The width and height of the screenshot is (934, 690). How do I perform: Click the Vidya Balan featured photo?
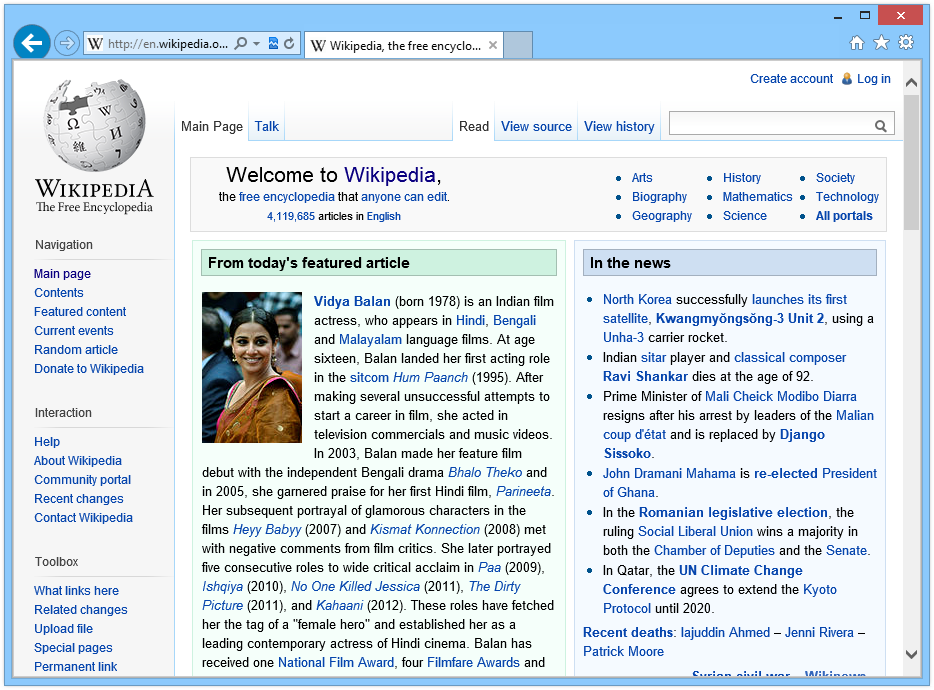click(x=252, y=367)
